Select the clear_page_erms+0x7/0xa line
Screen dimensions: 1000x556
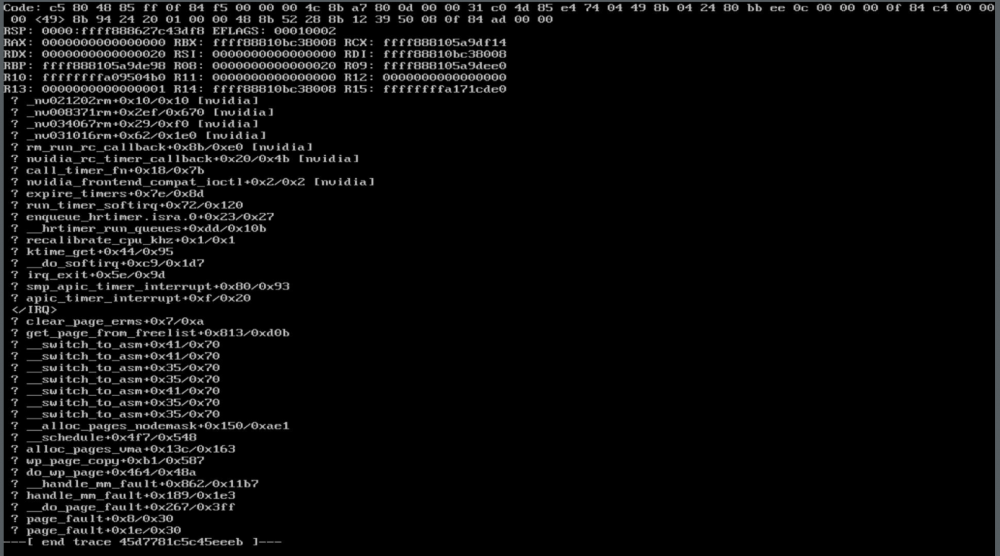click(108, 321)
